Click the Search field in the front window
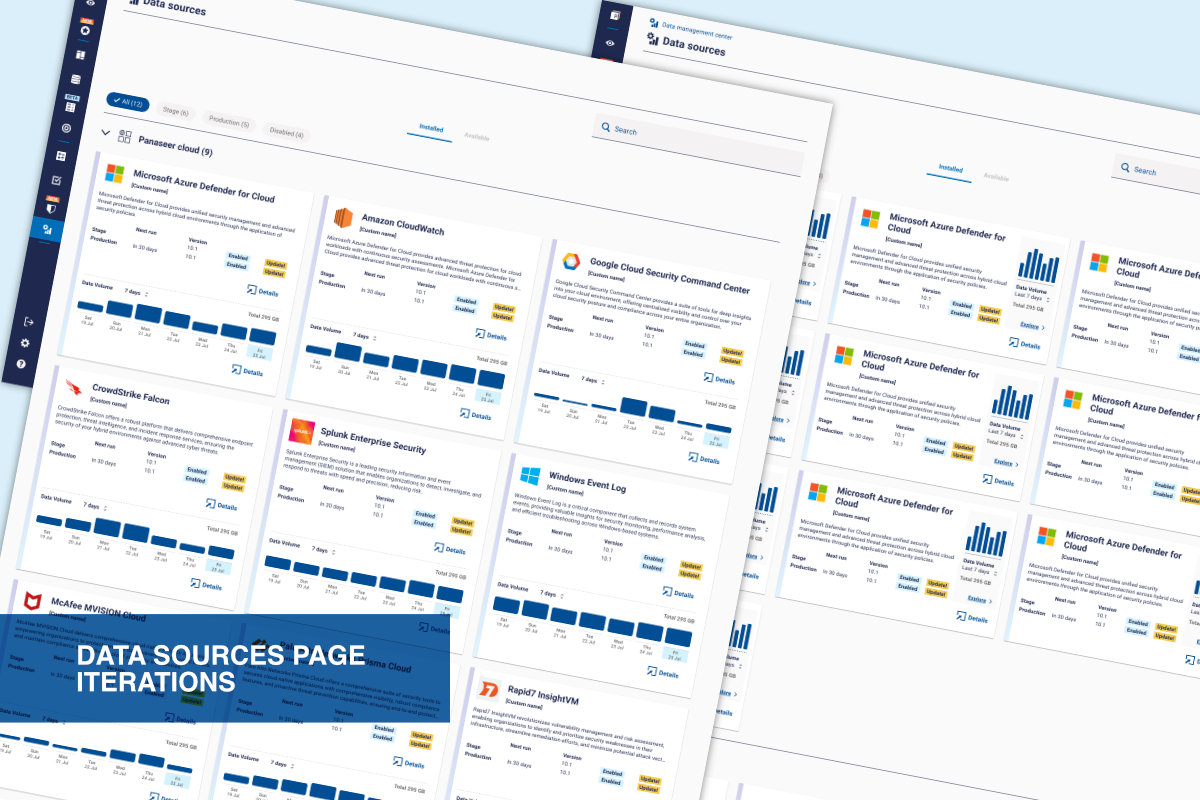This screenshot has width=1200, height=800. click(700, 147)
